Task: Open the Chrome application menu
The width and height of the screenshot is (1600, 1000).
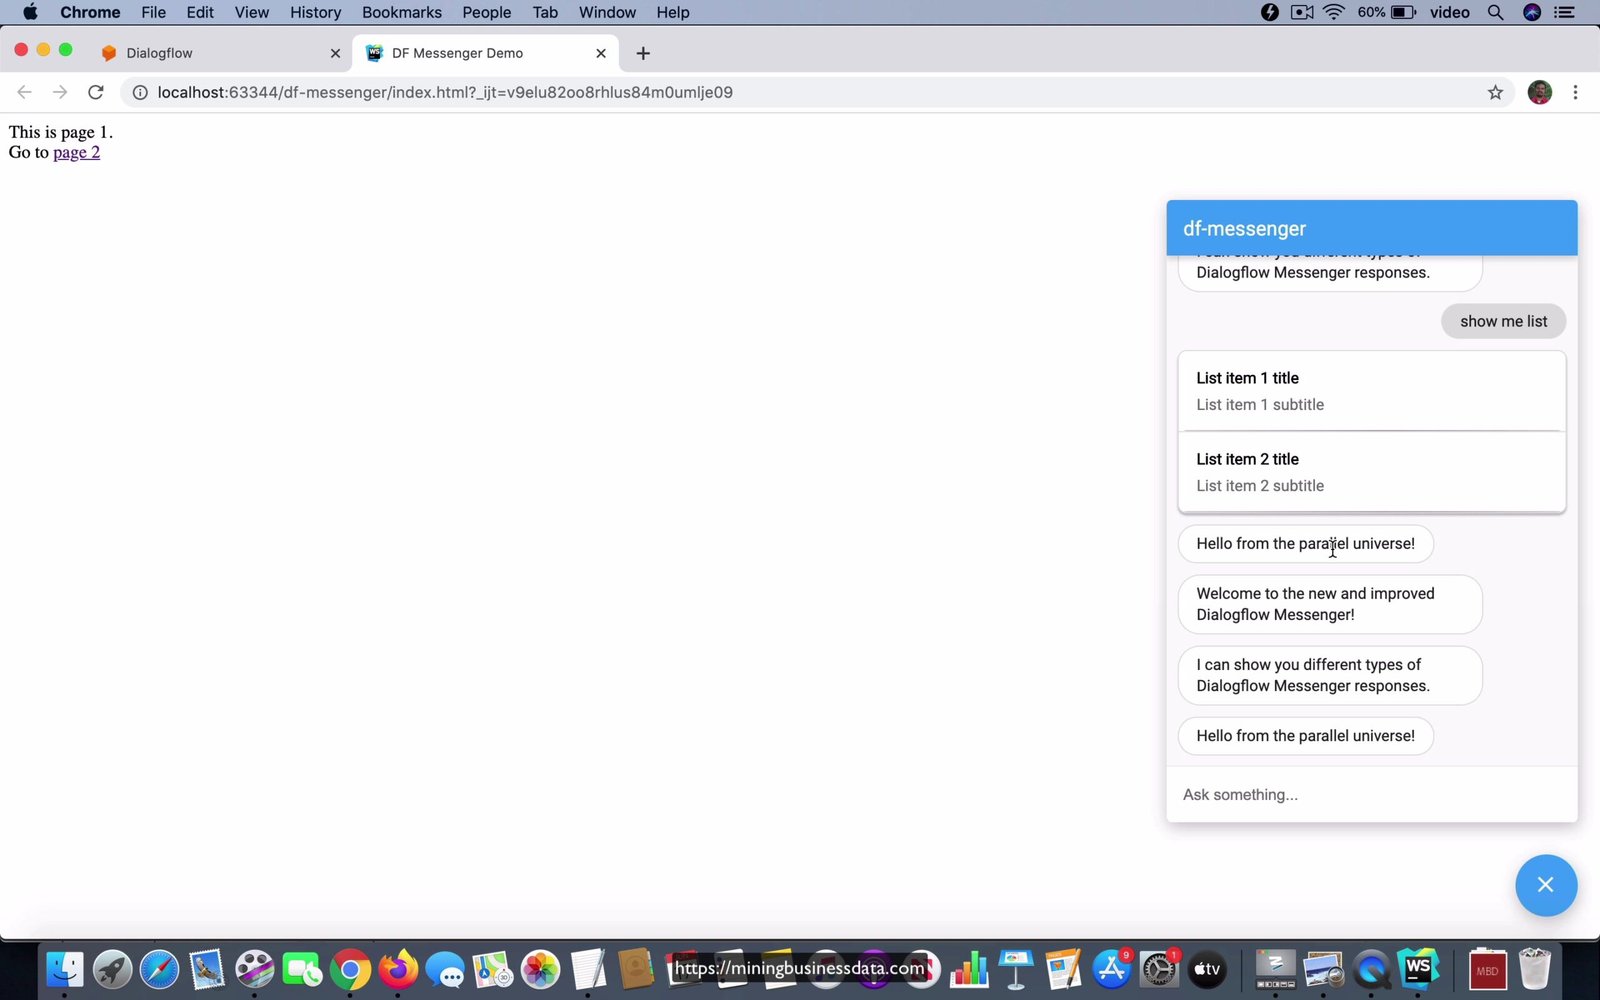Action: click(x=90, y=12)
